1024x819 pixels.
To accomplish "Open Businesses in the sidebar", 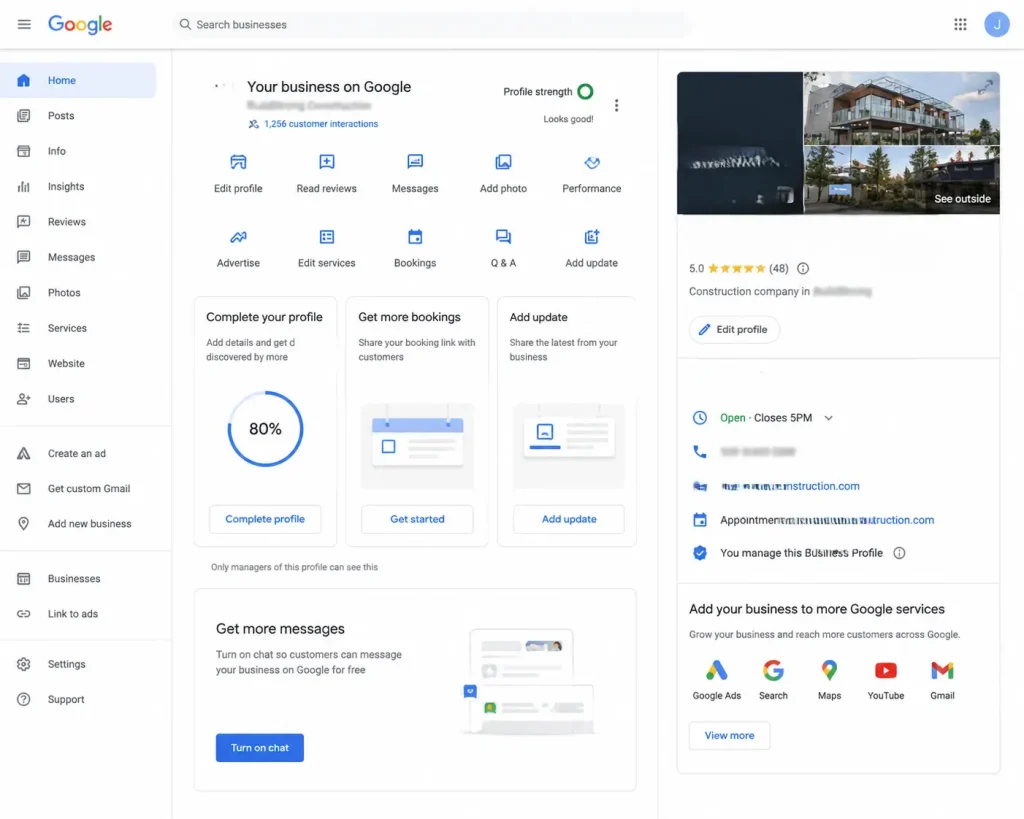I will pyautogui.click(x=78, y=579).
